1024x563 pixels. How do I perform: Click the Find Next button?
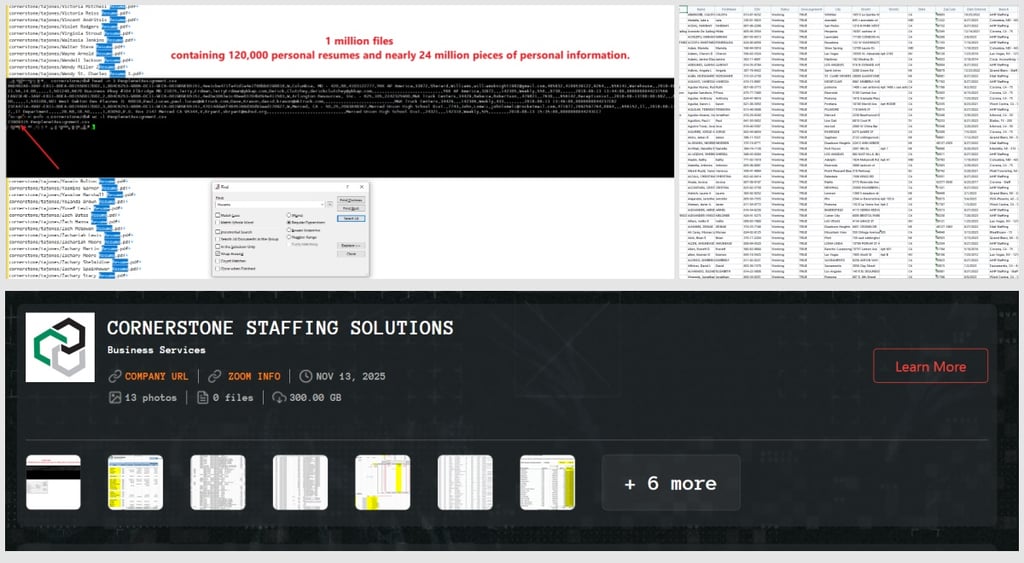351,208
